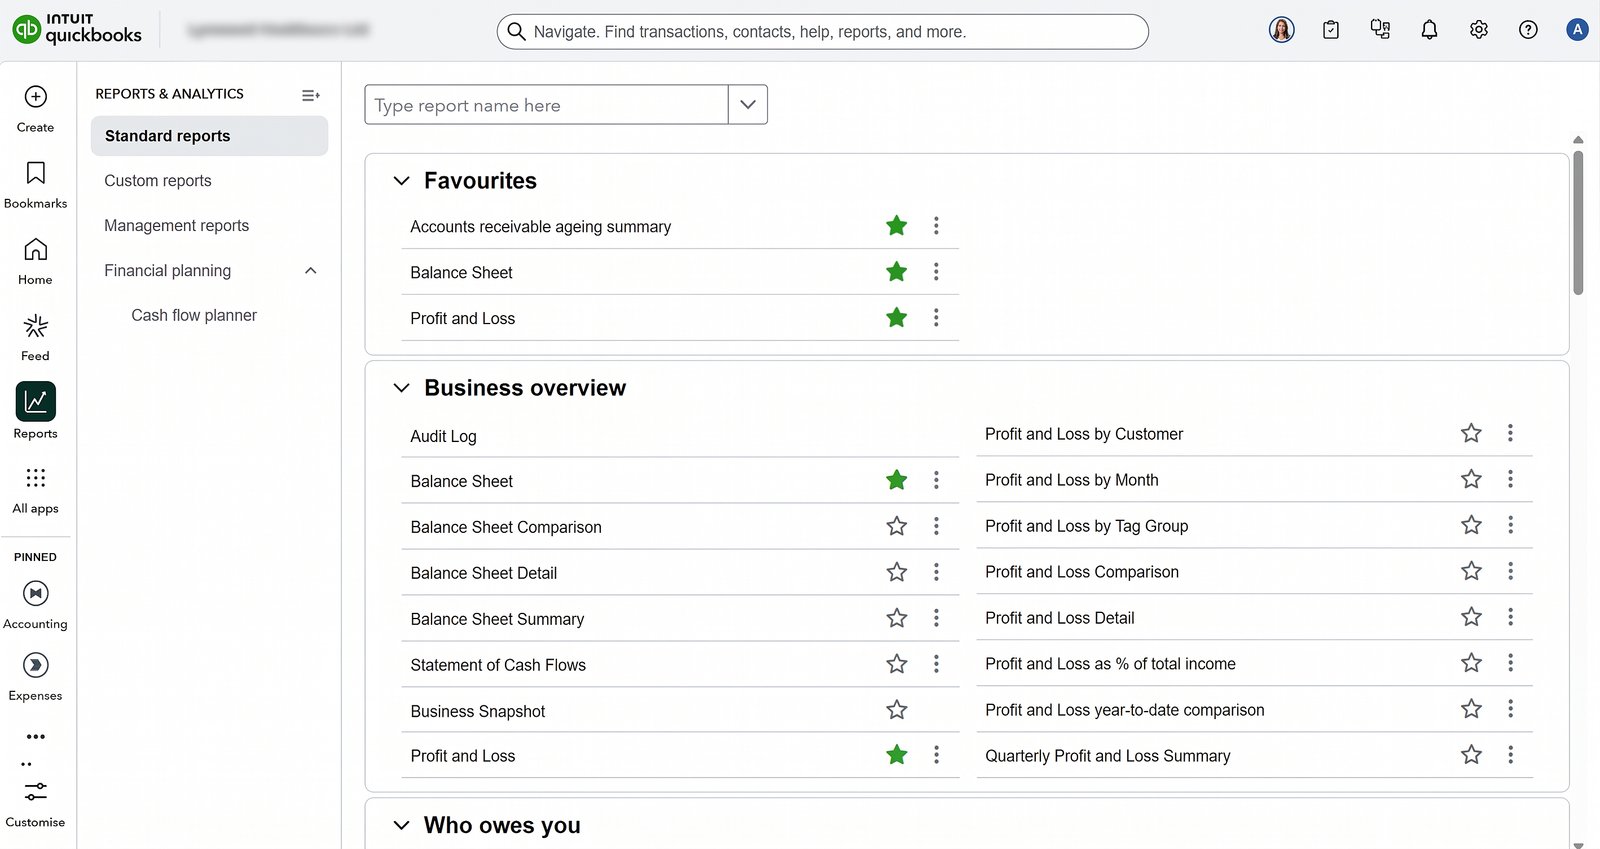The height and width of the screenshot is (849, 1600).
Task: Open Quarterly Profit and Loss Summary report
Action: (x=1108, y=756)
